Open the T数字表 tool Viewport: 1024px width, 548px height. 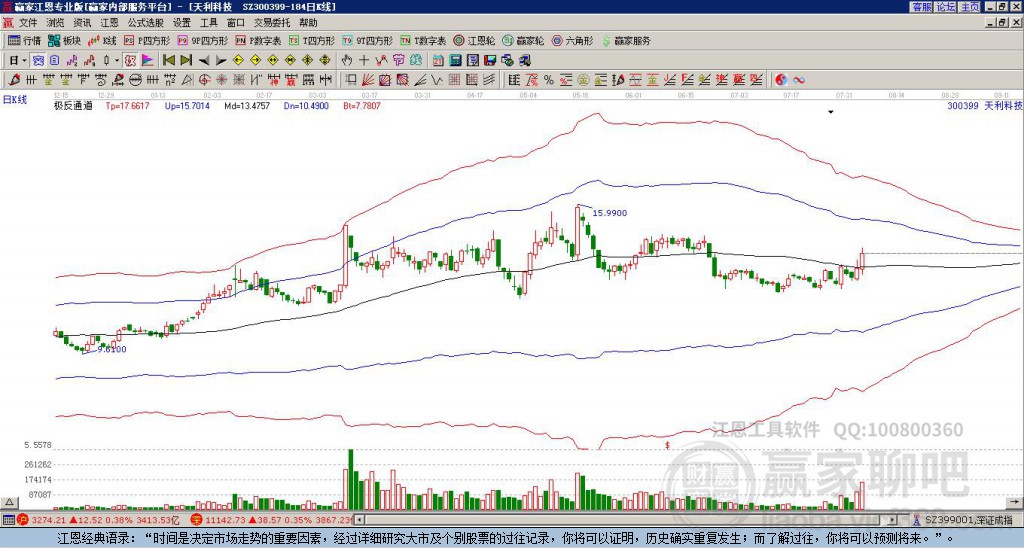click(423, 40)
